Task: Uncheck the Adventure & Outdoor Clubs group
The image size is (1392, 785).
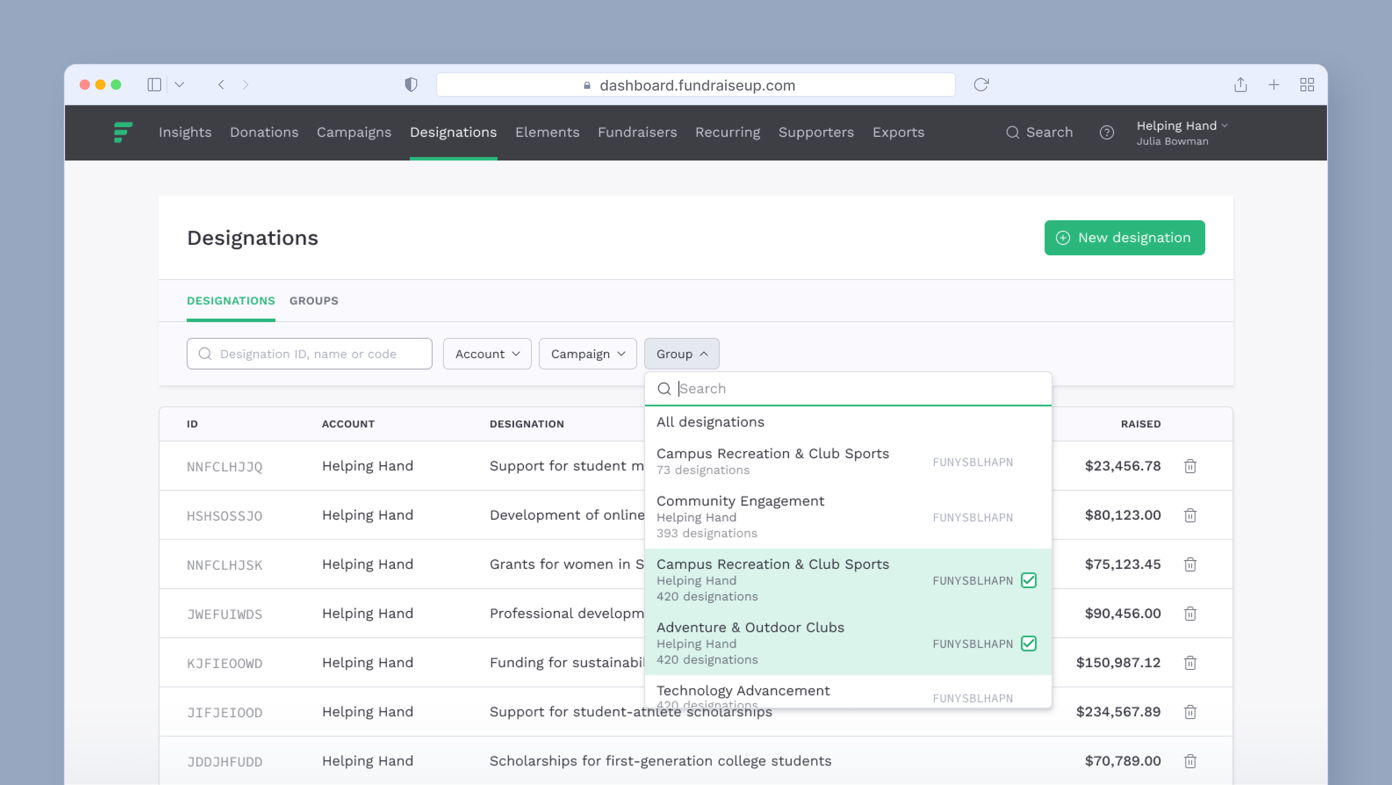Action: [1028, 643]
